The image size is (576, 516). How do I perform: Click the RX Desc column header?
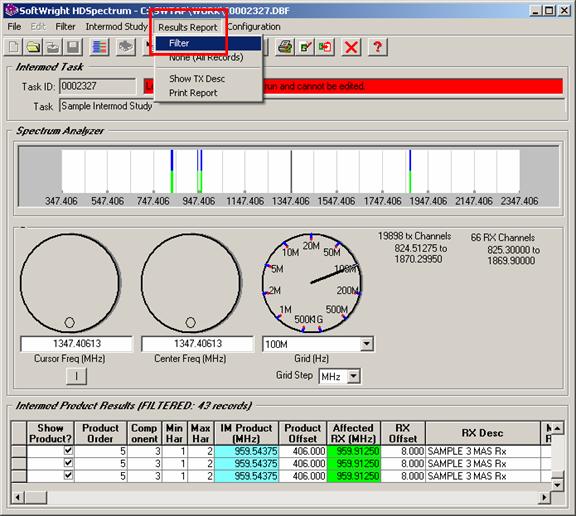(482, 433)
